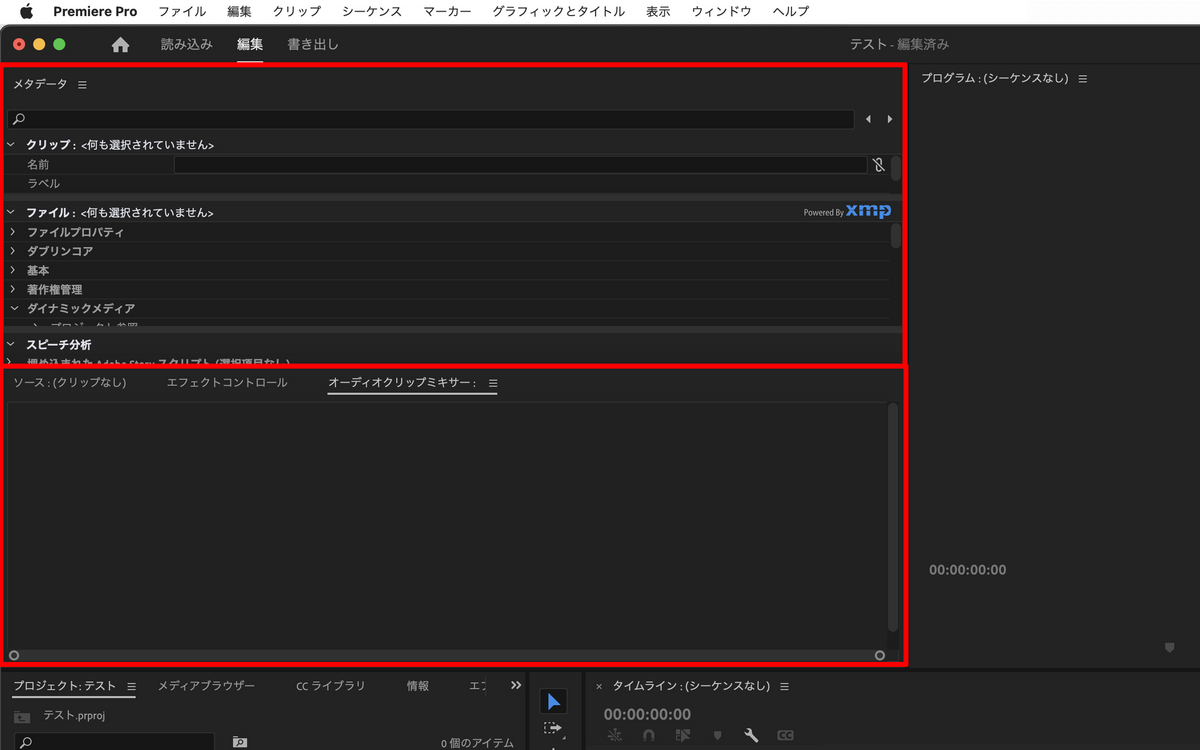The image size is (1200, 750).
Task: Click the link icon beside the 名前 field
Action: (x=878, y=165)
